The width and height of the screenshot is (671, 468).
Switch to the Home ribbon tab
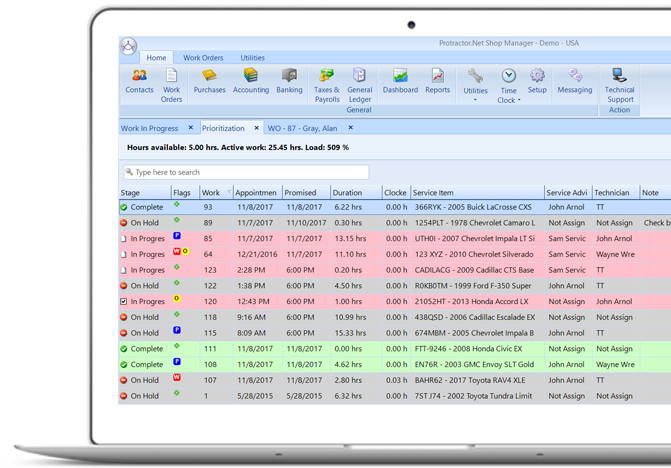pos(156,58)
